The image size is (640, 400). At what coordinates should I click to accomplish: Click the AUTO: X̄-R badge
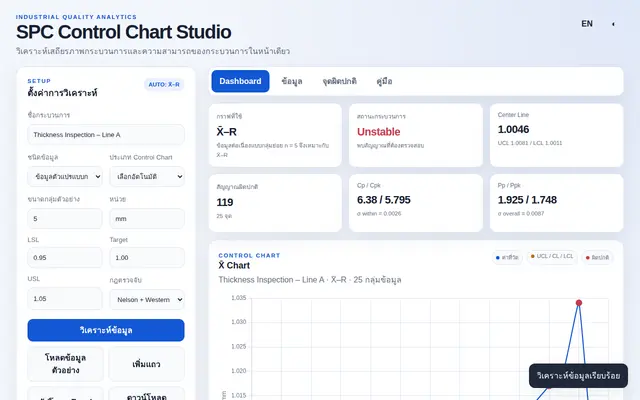pyautogui.click(x=164, y=84)
